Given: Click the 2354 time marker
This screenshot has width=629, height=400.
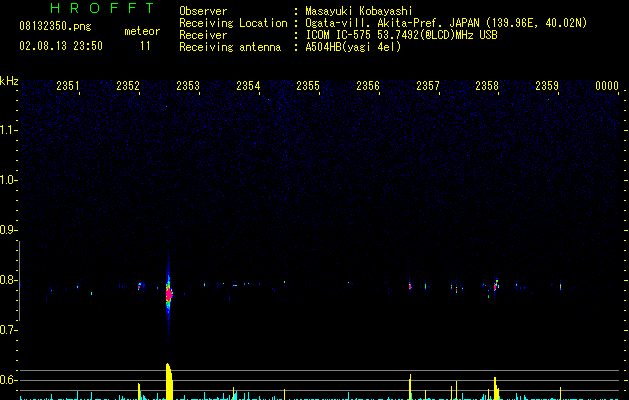Looking at the screenshot, I should (x=248, y=85).
